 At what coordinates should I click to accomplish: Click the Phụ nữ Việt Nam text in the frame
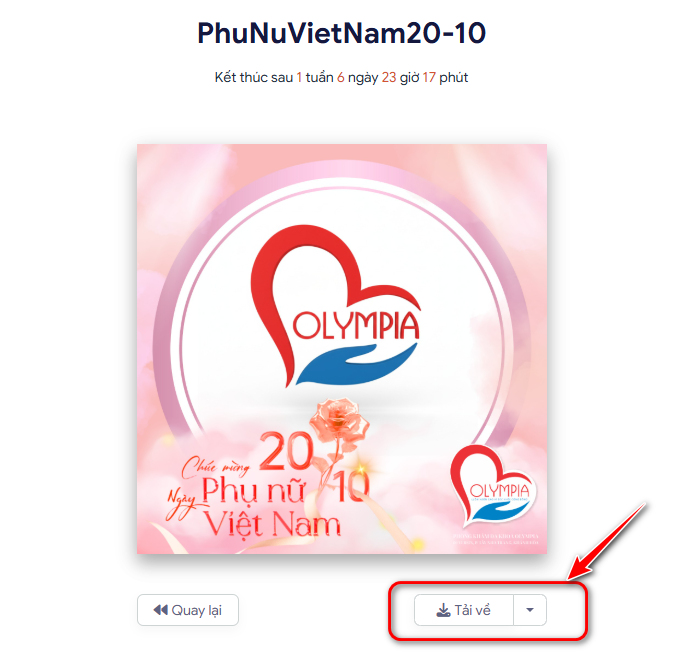(272, 507)
